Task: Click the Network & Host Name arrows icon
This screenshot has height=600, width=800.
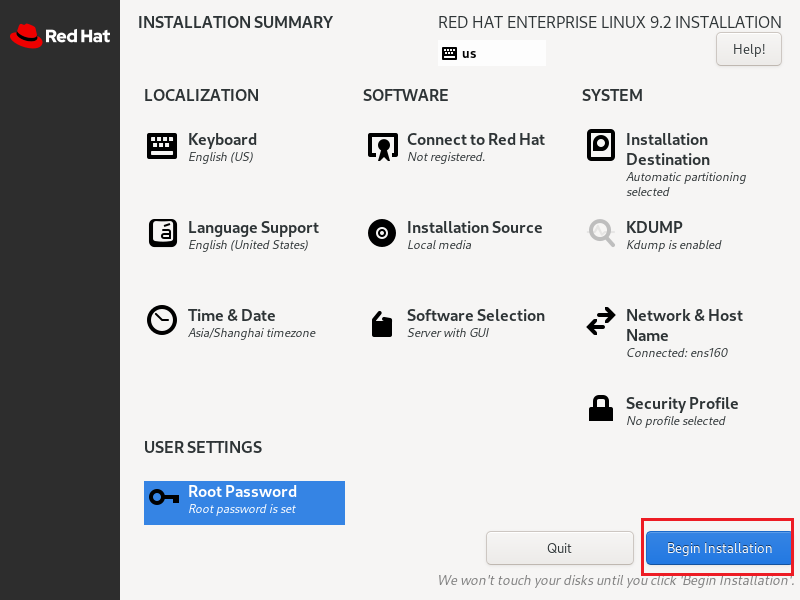Action: click(x=601, y=321)
